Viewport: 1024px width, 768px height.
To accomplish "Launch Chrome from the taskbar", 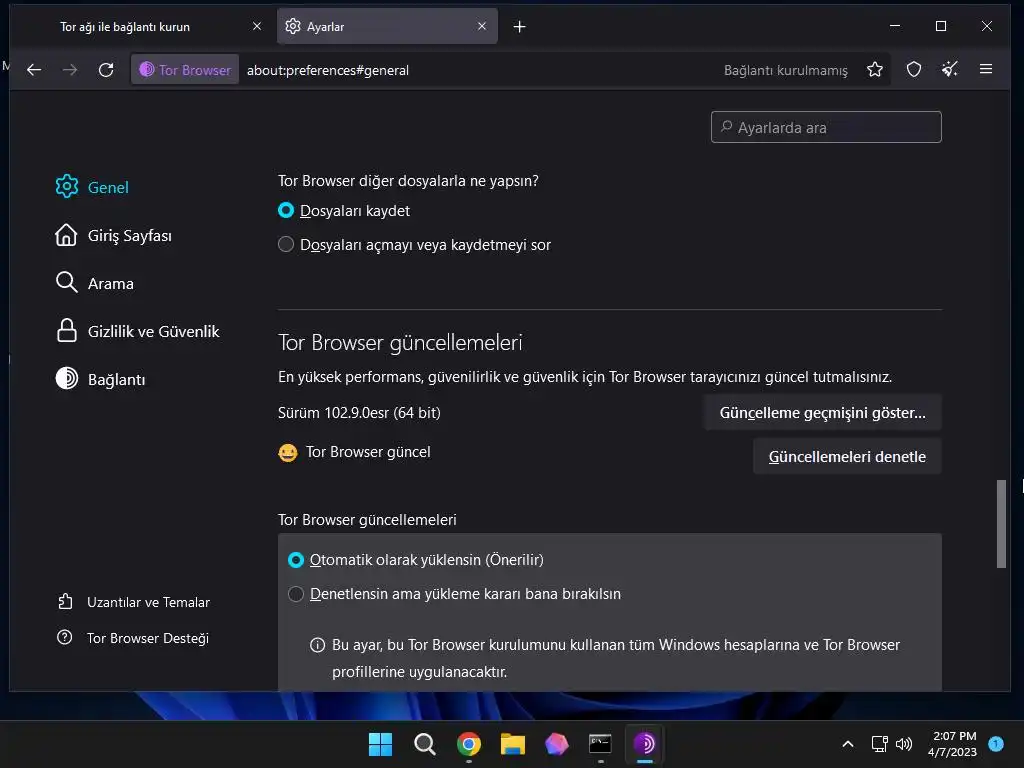I will 469,744.
